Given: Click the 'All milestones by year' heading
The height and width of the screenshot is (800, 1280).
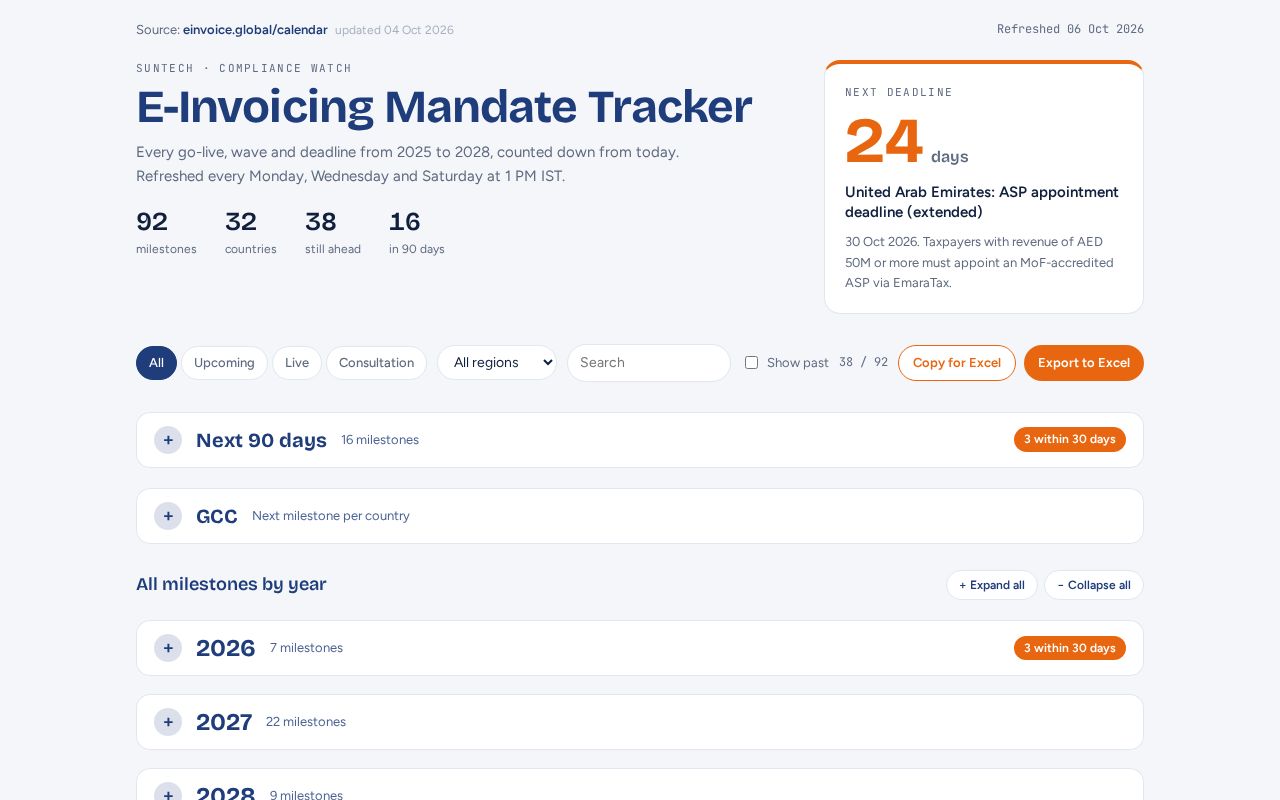Looking at the screenshot, I should click(x=231, y=584).
